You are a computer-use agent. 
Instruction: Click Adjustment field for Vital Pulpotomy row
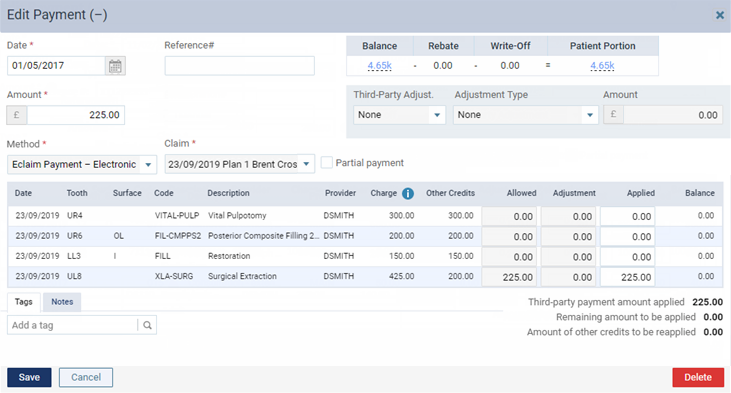tap(568, 217)
